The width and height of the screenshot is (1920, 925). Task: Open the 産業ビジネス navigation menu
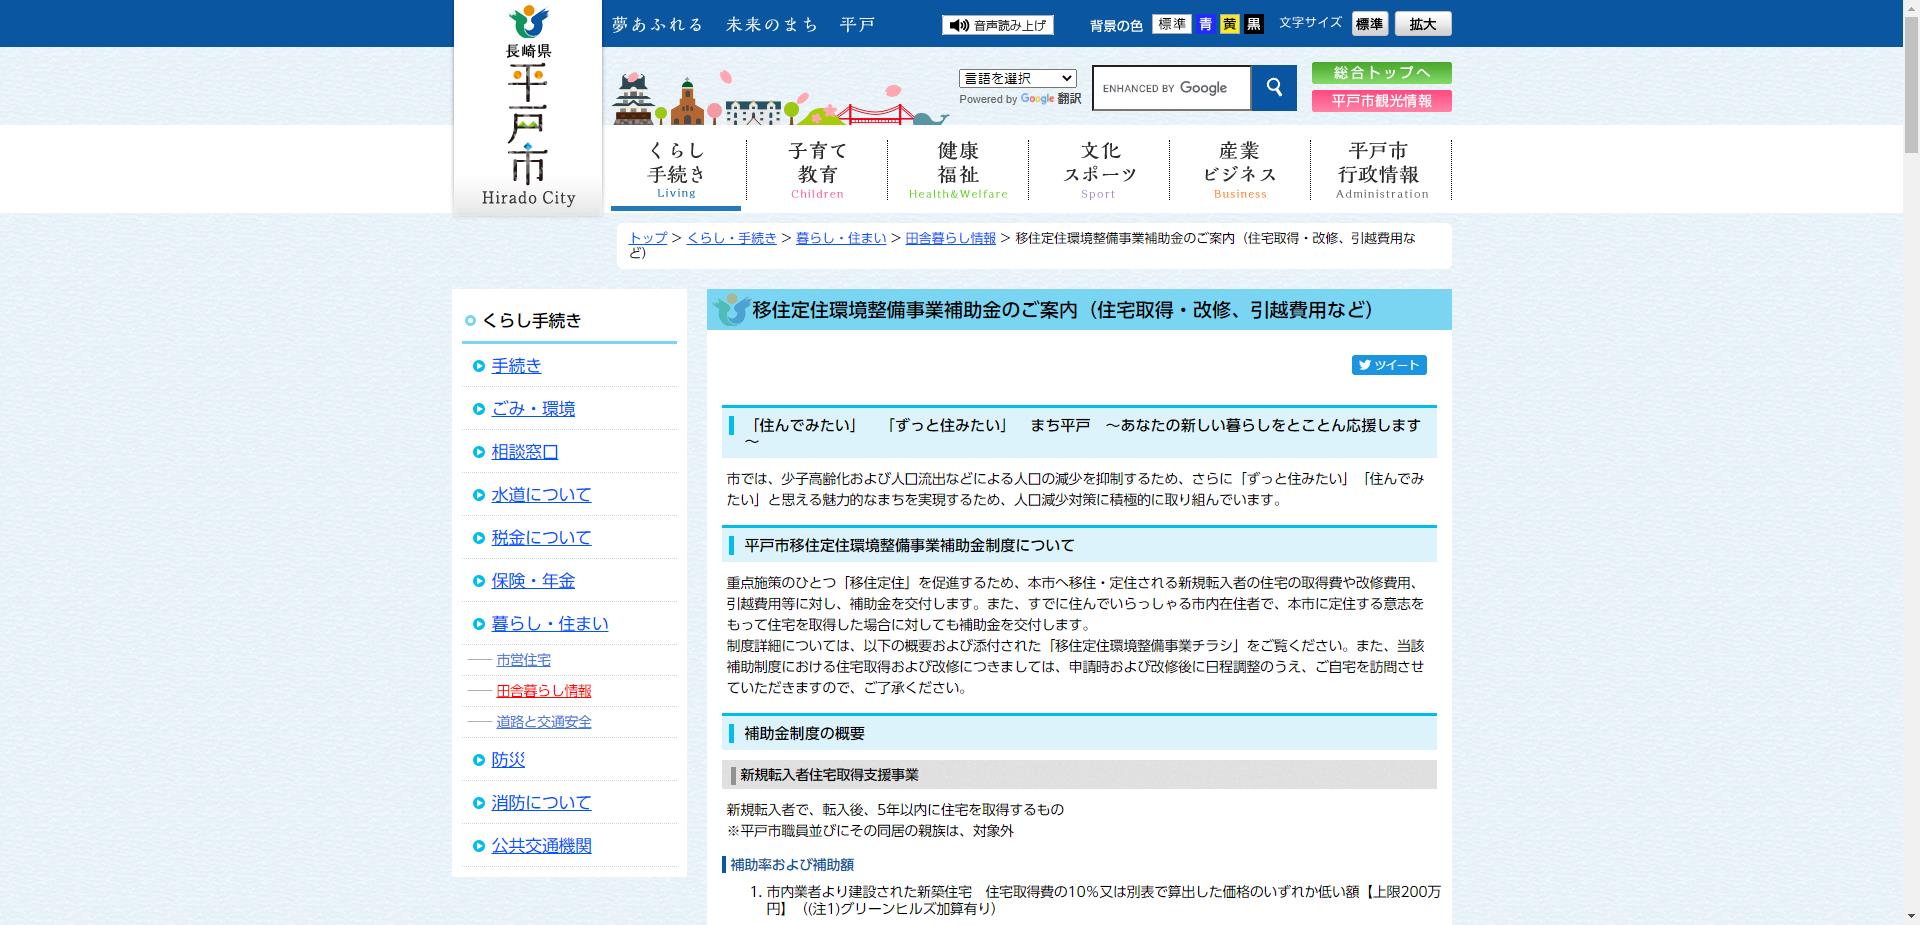1238,168
